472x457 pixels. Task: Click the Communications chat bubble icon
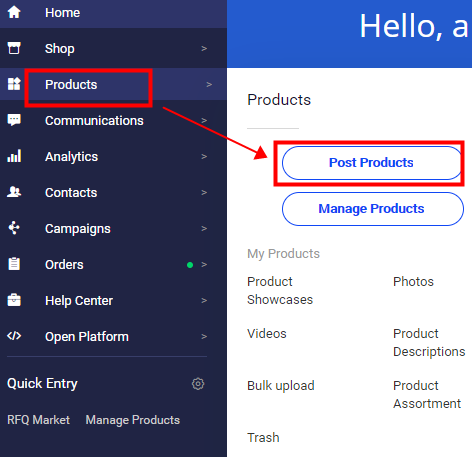click(x=14, y=120)
